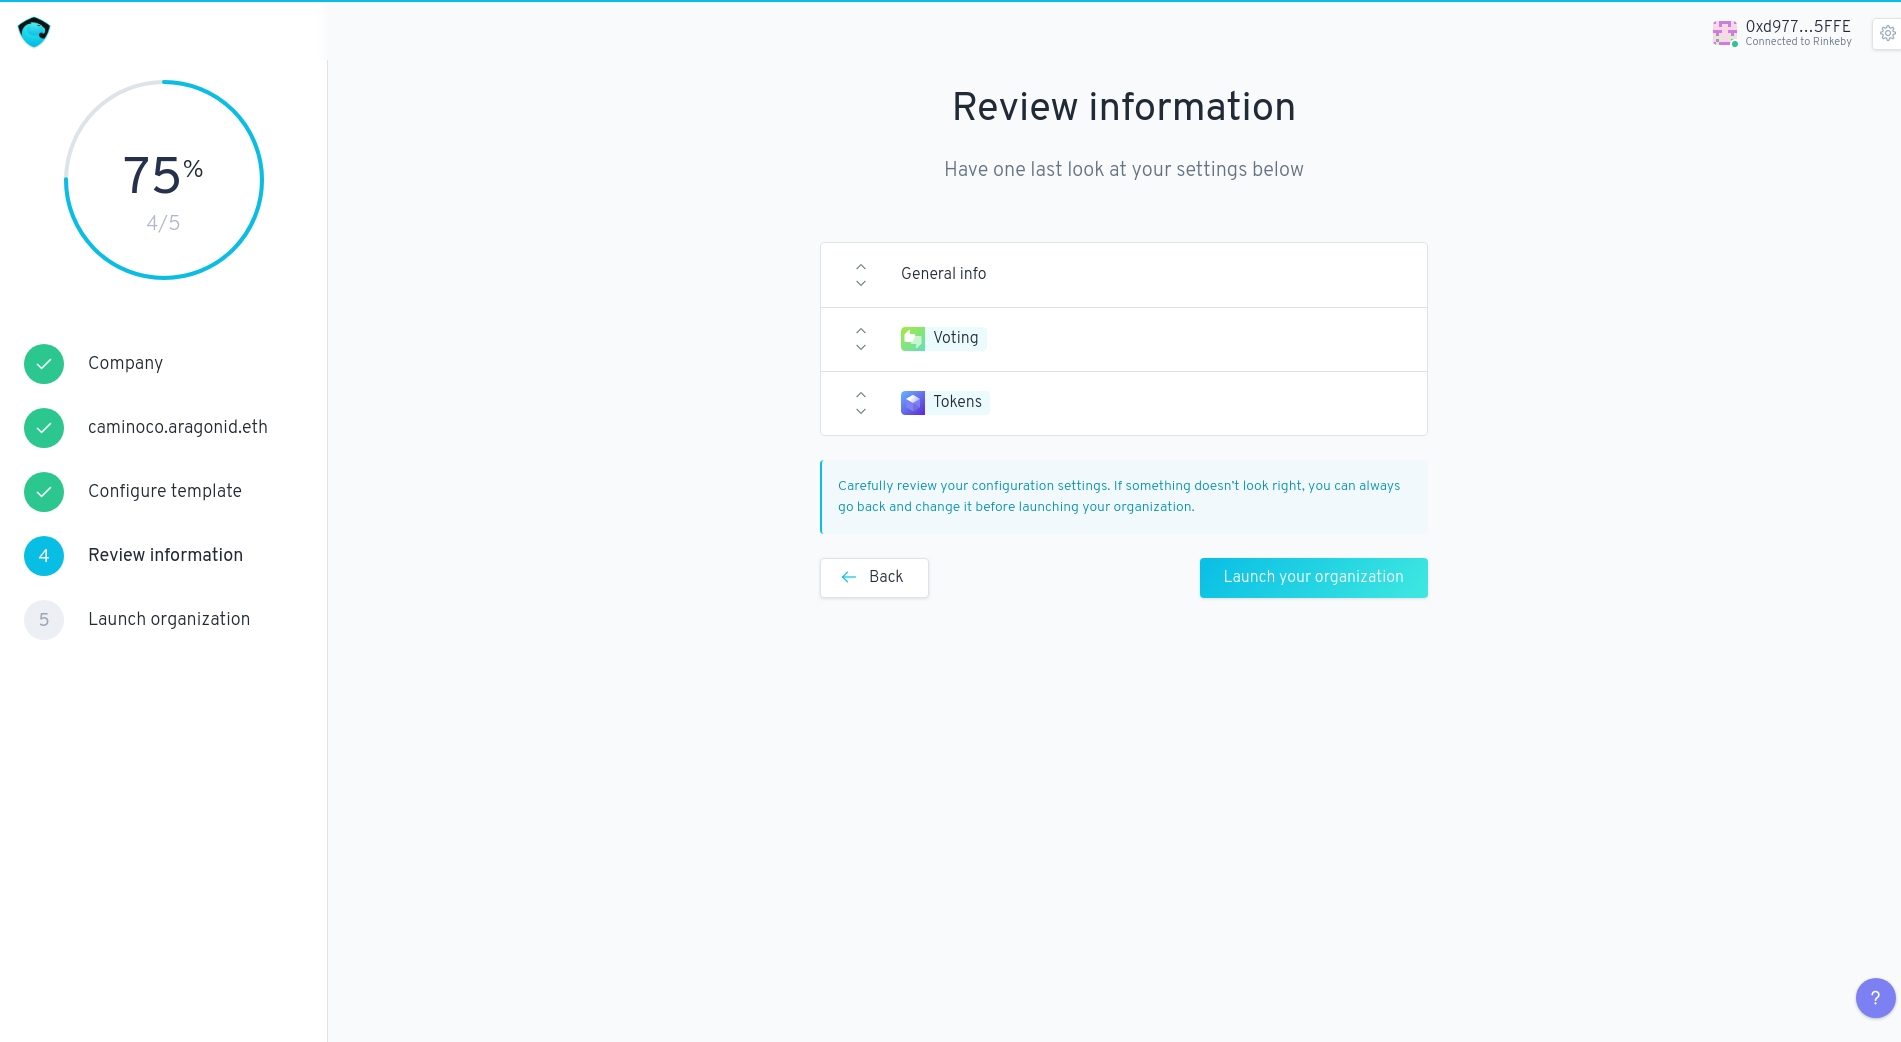Click the wallet identicon avatar

(x=1724, y=33)
